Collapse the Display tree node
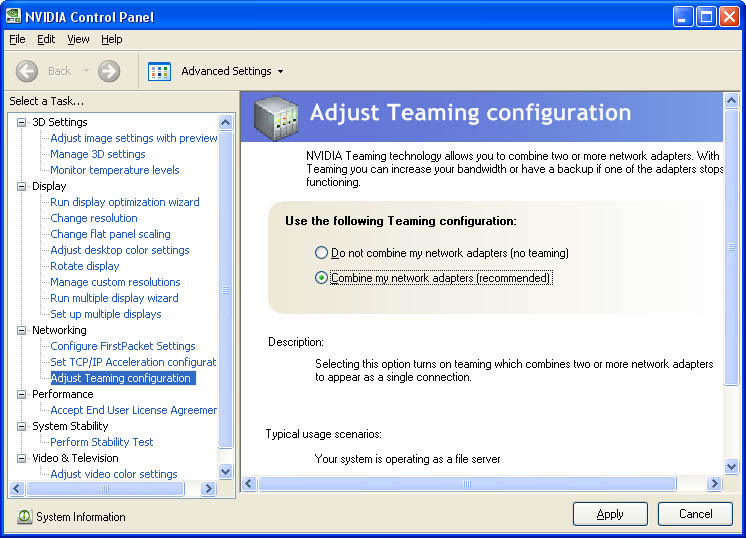 pyautogui.click(x=21, y=186)
